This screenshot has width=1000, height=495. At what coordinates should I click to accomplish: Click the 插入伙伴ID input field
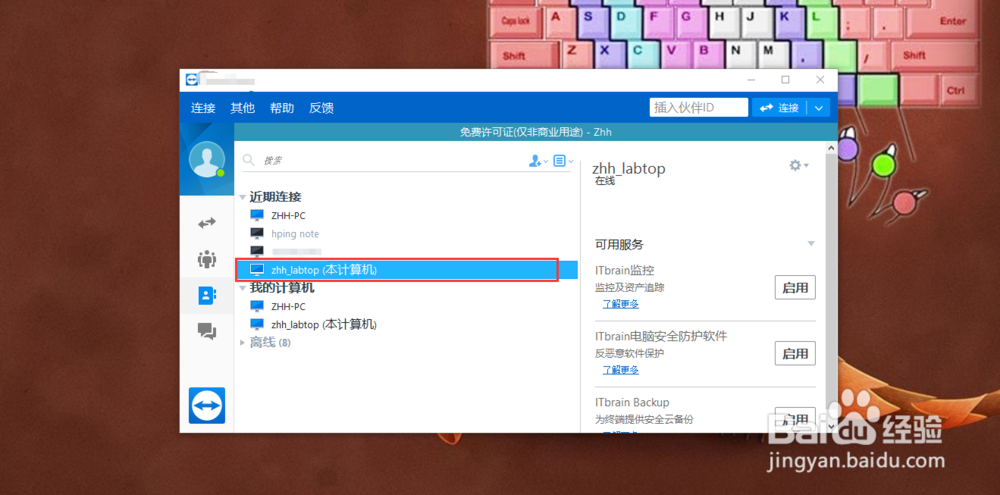coord(699,108)
